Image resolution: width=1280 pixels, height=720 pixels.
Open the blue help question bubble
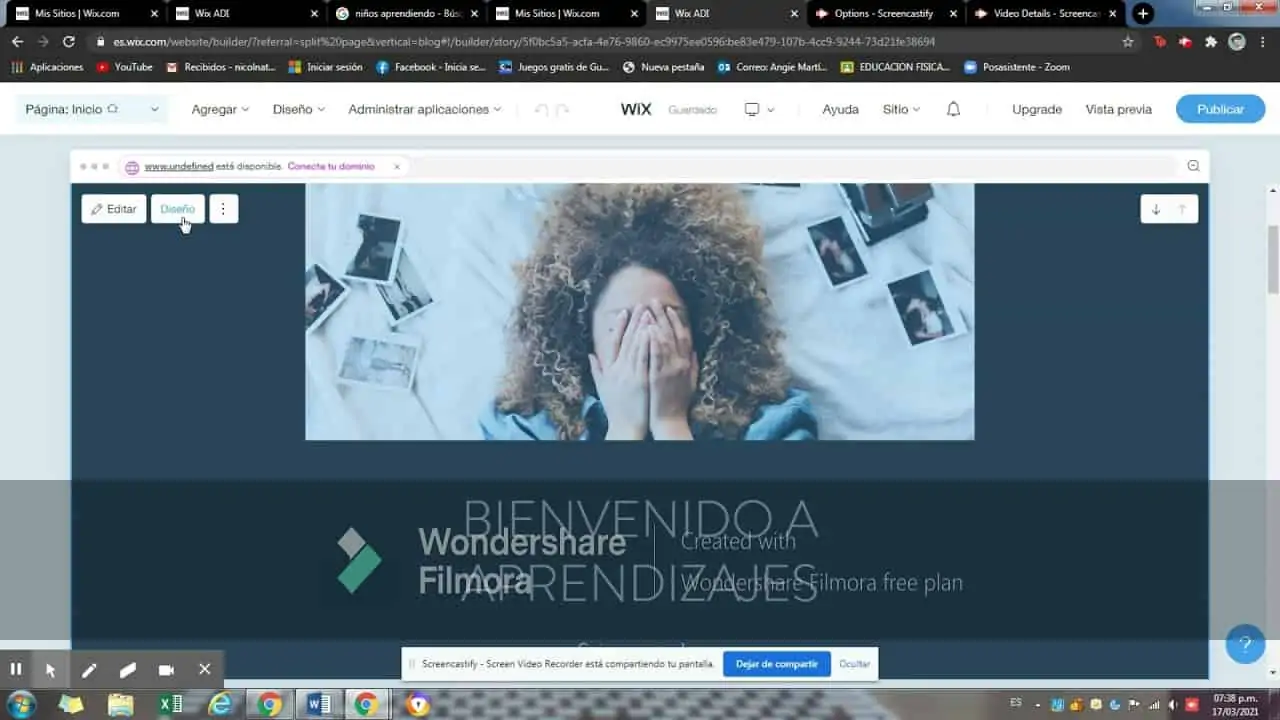[1245, 643]
